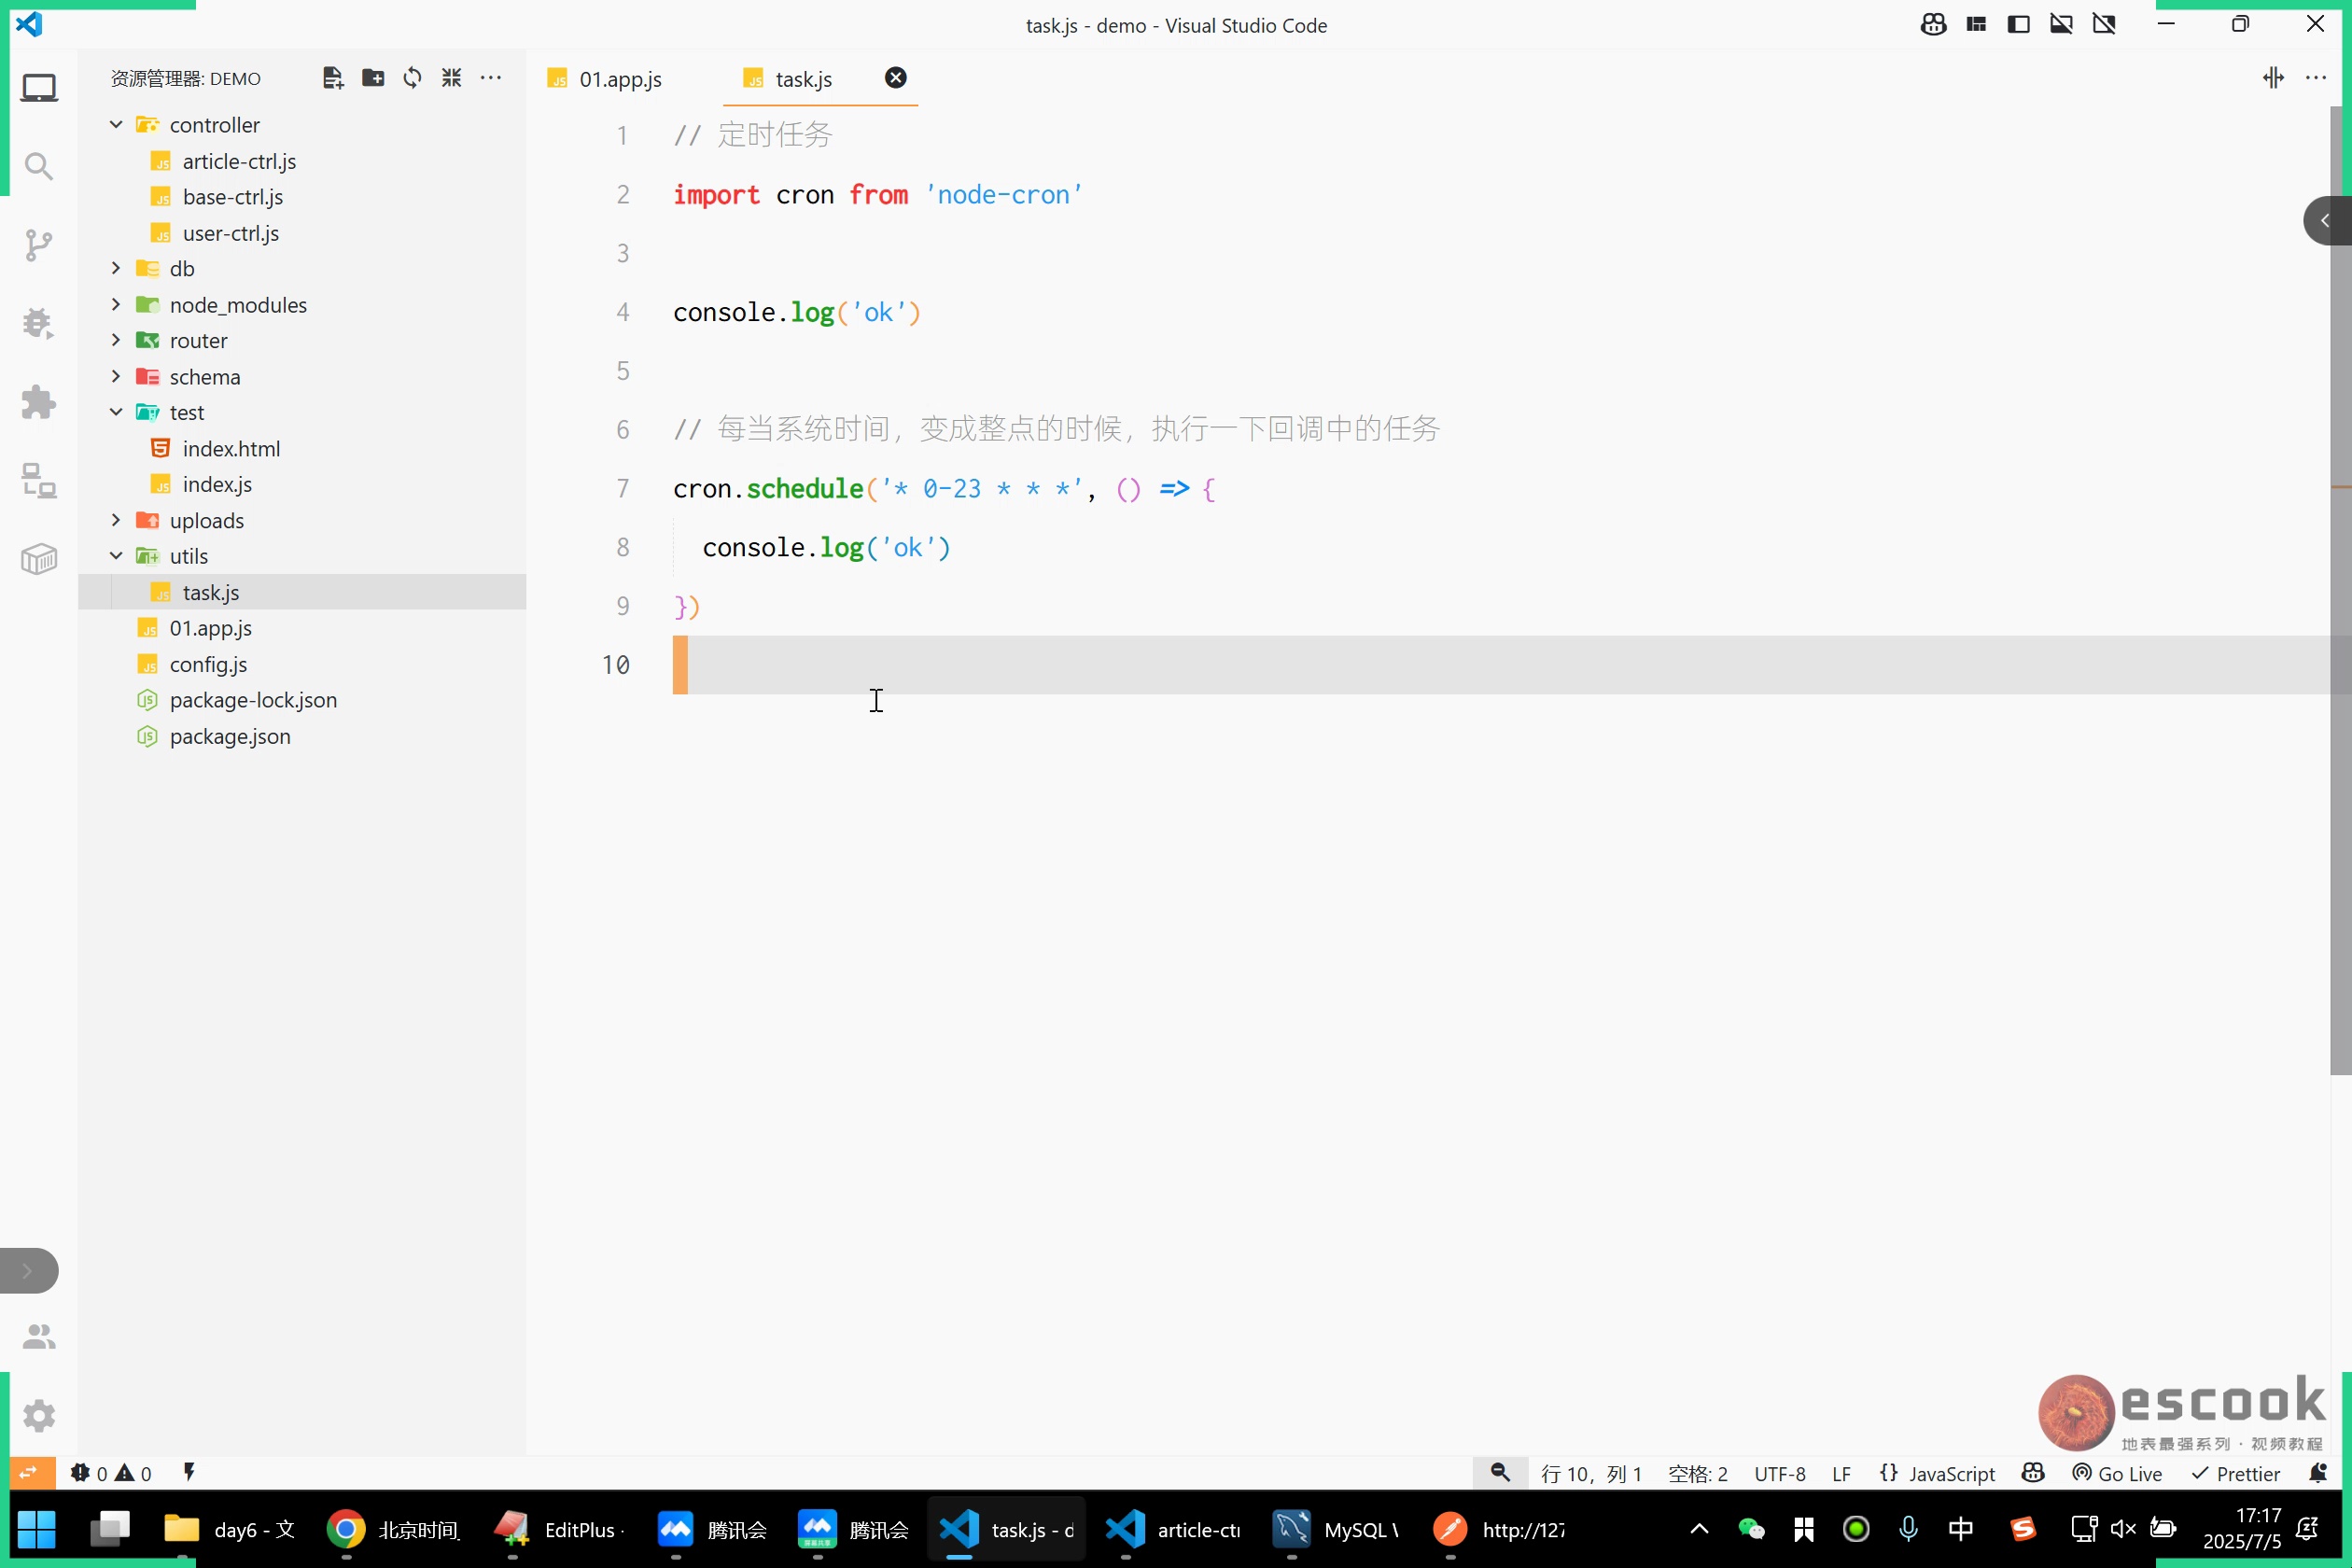This screenshot has height=1568, width=2352.
Task: Toggle primary sidebar layout button
Action: (2018, 24)
